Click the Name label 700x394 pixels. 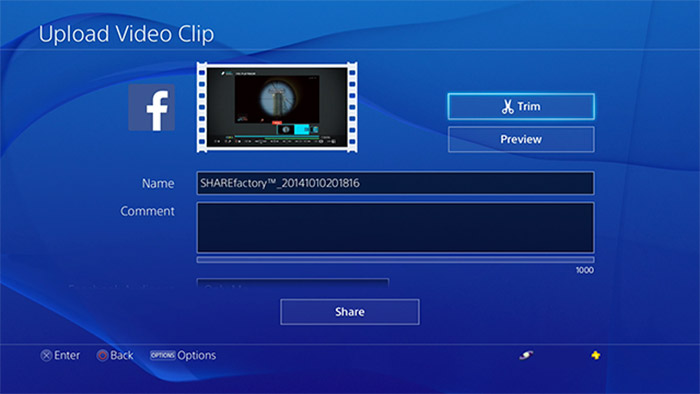pyautogui.click(x=158, y=183)
